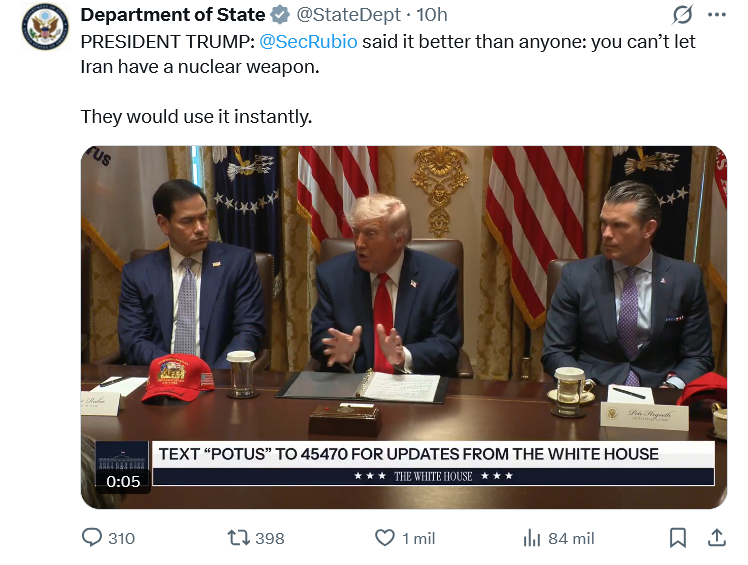Open the @StateDept handle link
This screenshot has height=565, width=748.
(x=349, y=15)
